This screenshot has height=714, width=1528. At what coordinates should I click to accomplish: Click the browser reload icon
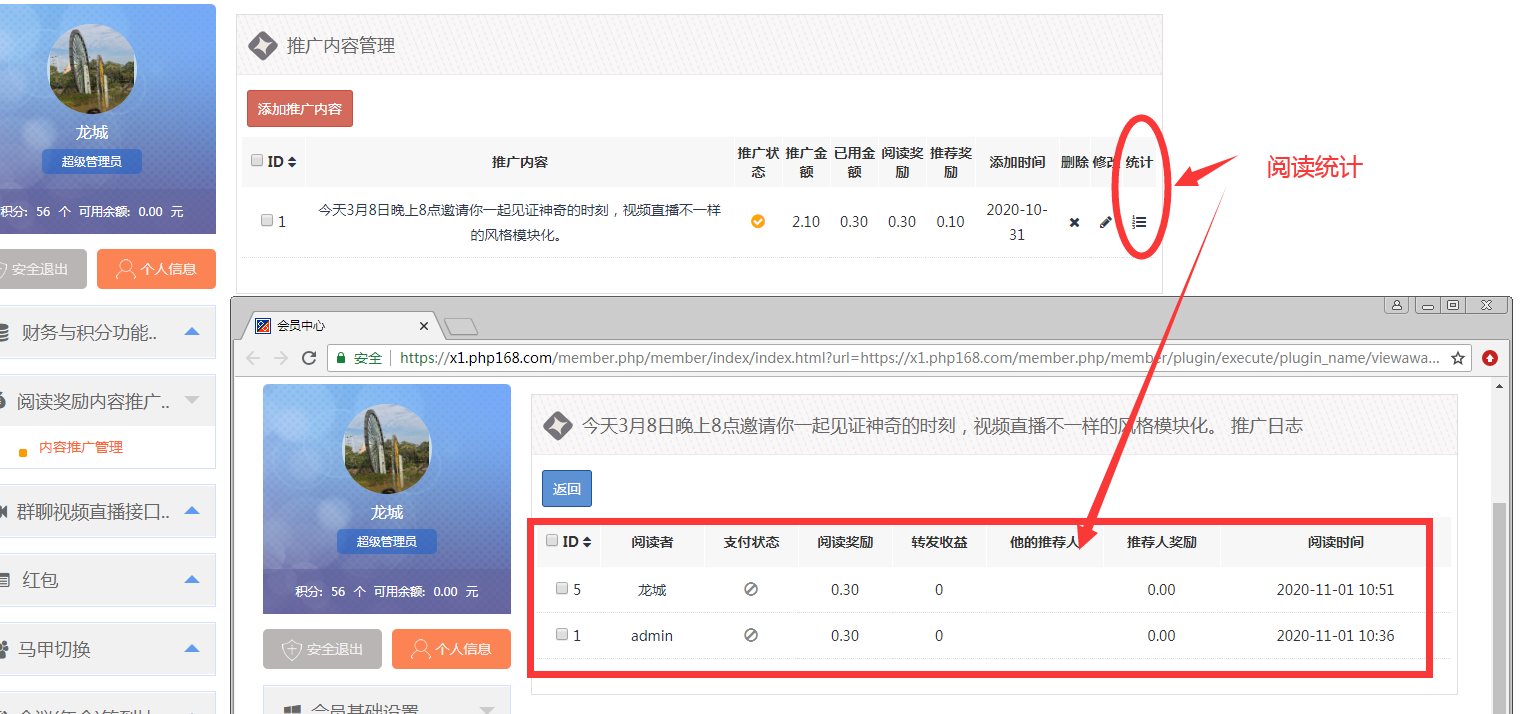pos(309,358)
